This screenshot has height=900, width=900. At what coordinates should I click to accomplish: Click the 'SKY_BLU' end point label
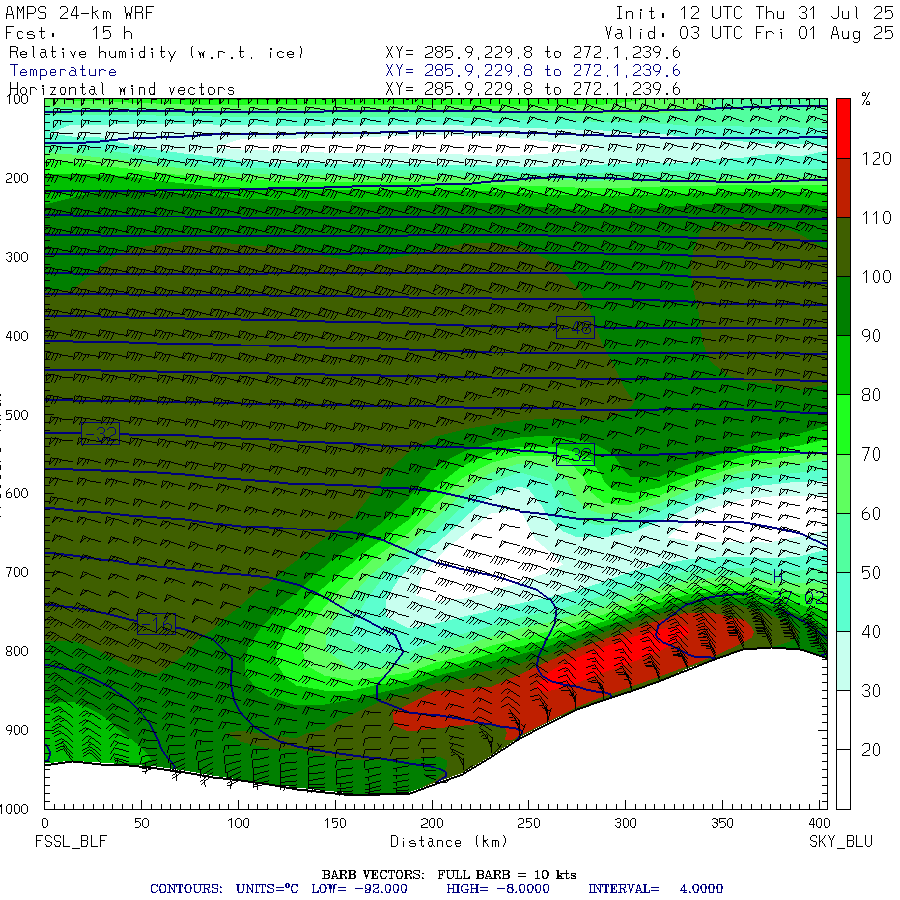coord(841,841)
